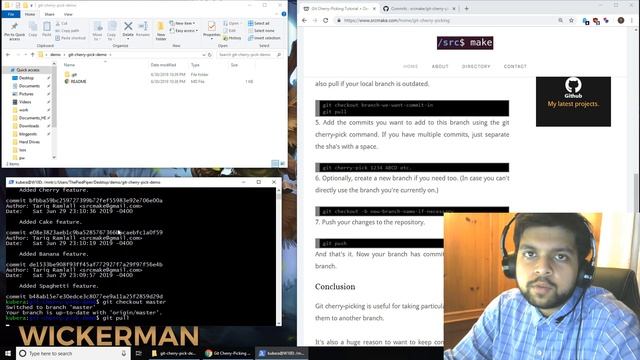This screenshot has width=640, height=360.
Task: Pin to Quick access in Explorer ribbon
Action: (x=14, y=31)
